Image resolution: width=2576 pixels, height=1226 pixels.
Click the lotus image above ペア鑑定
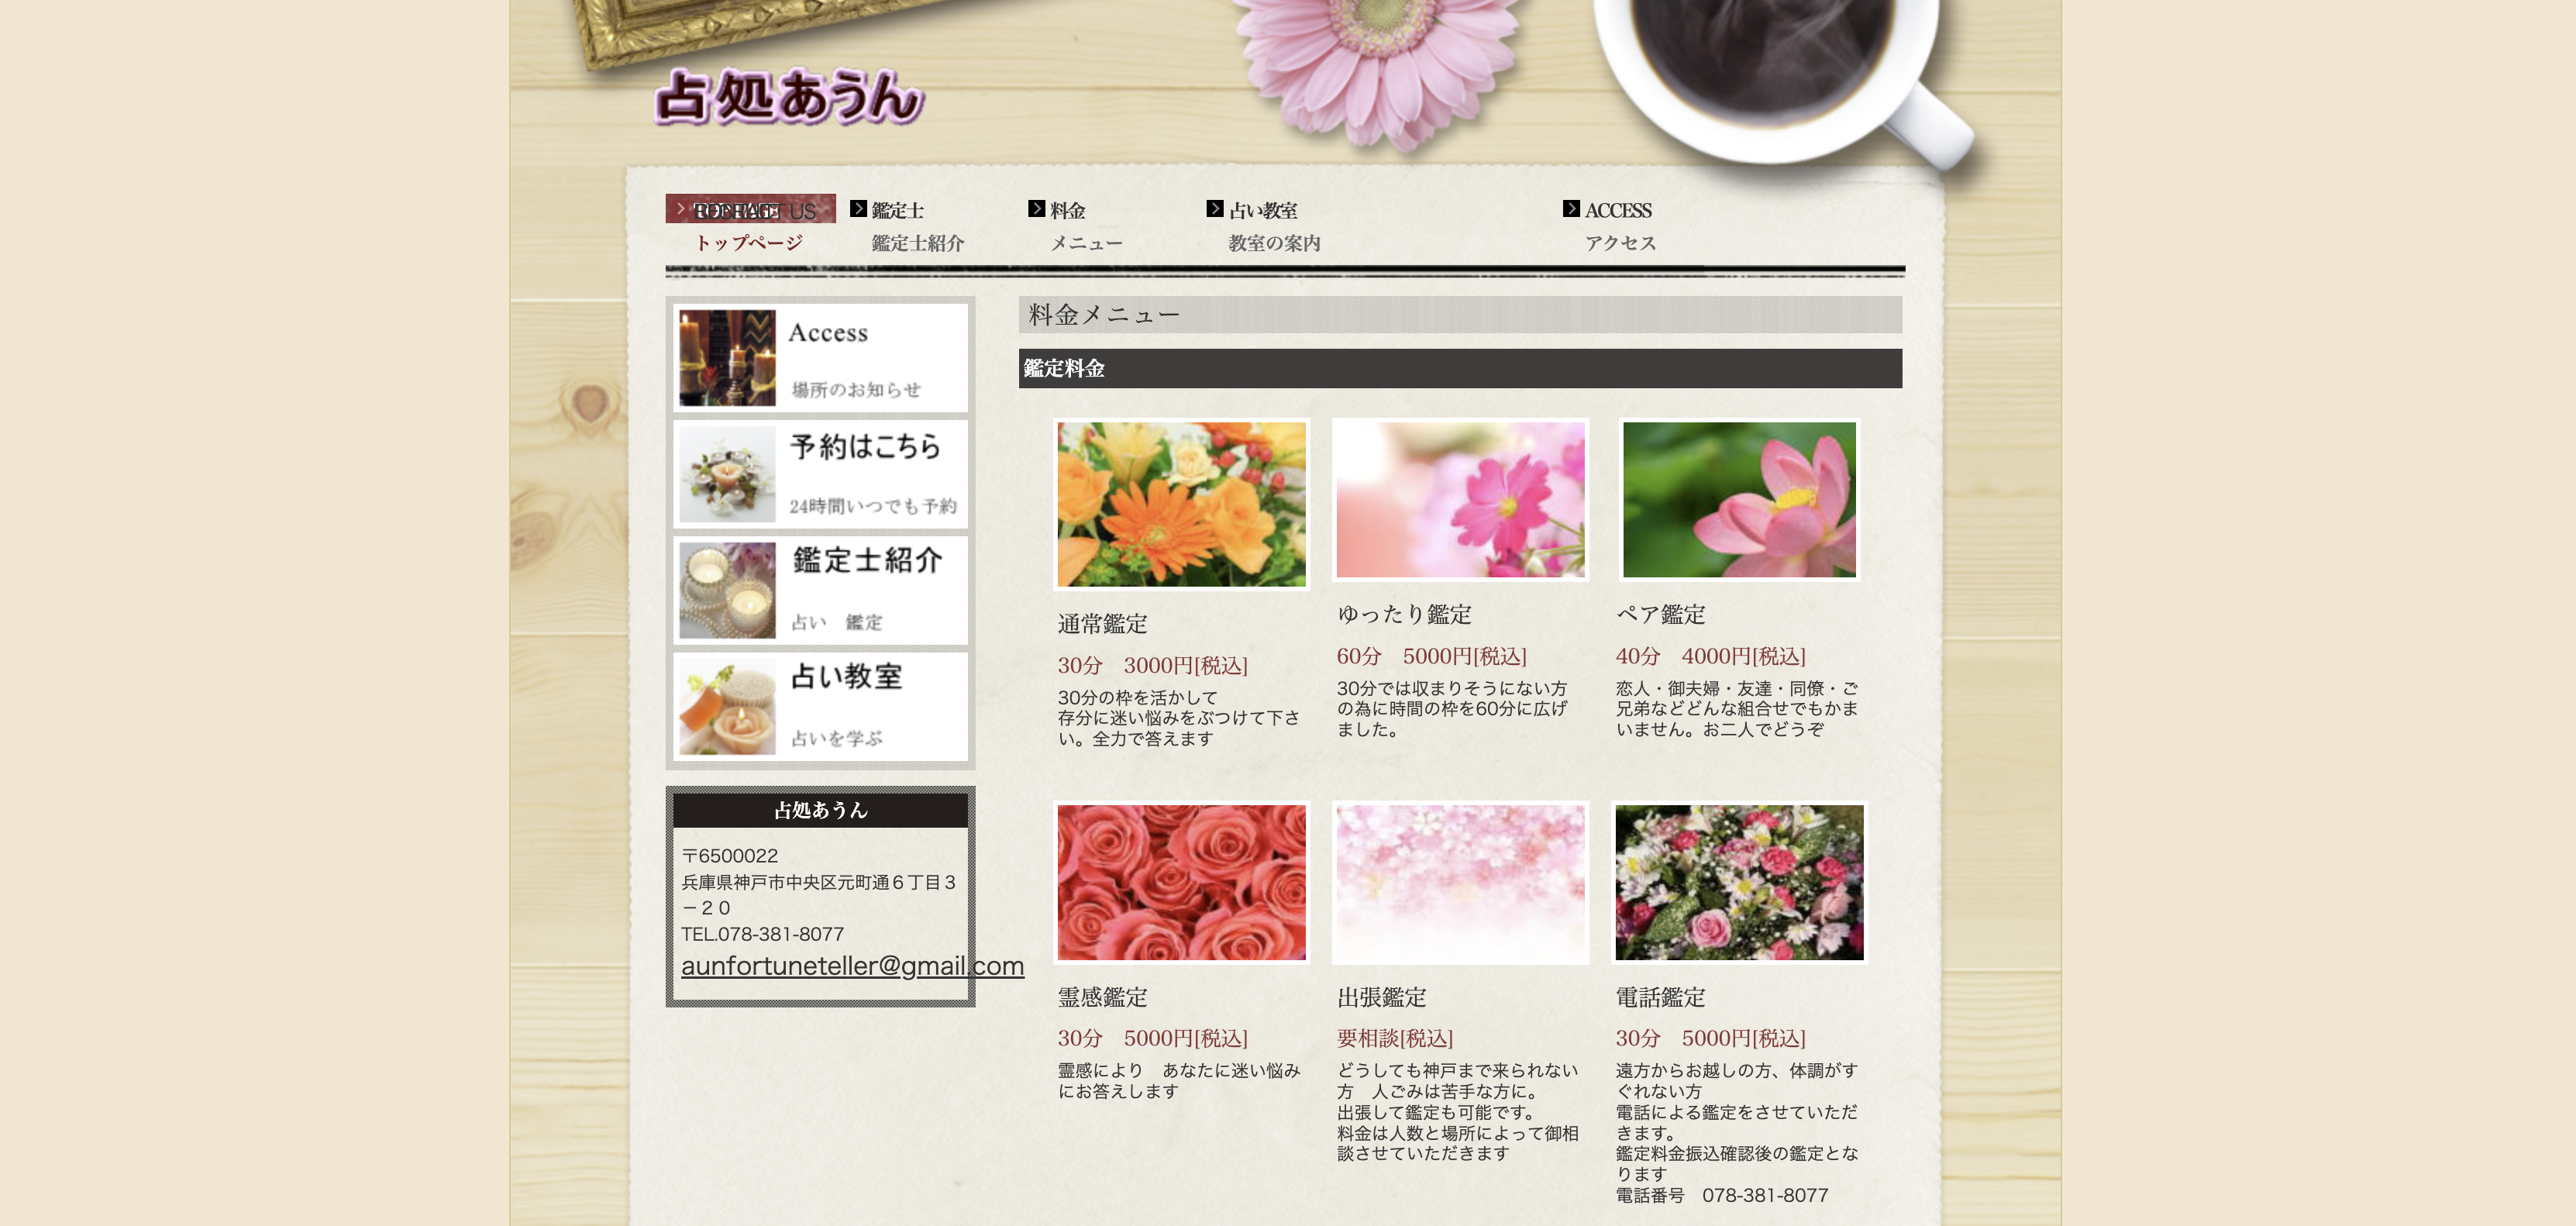[x=1739, y=500]
